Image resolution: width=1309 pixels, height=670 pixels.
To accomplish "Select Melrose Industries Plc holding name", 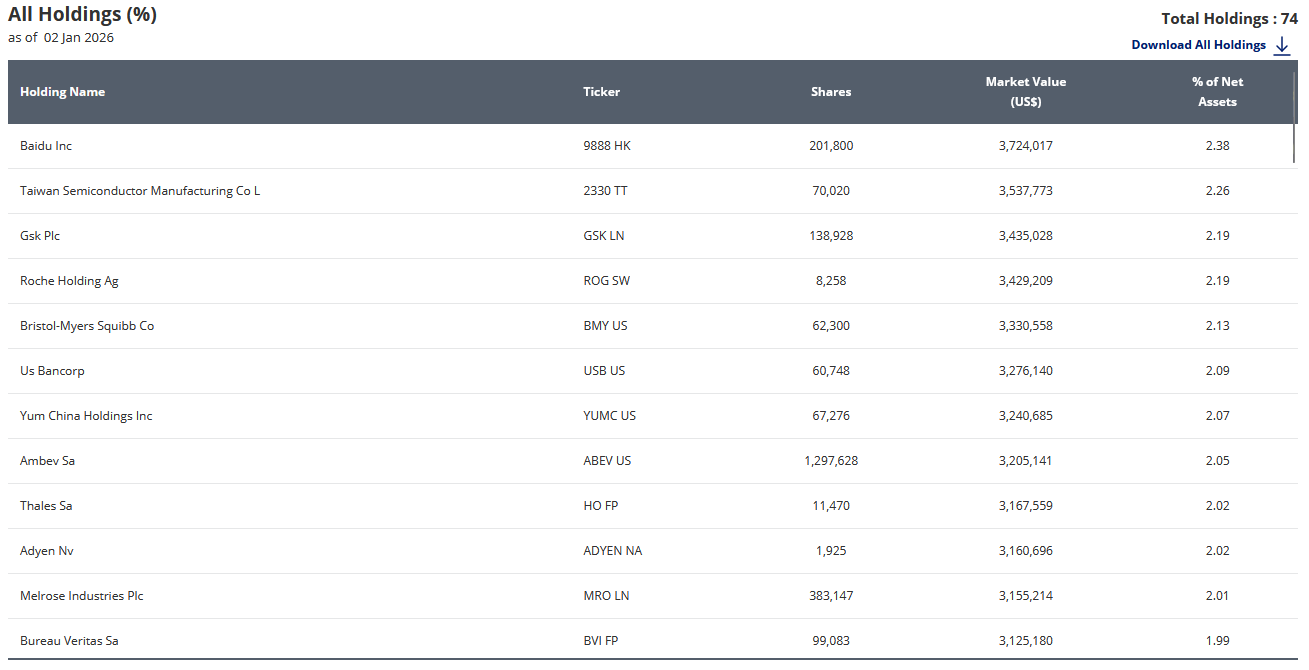I will (82, 596).
